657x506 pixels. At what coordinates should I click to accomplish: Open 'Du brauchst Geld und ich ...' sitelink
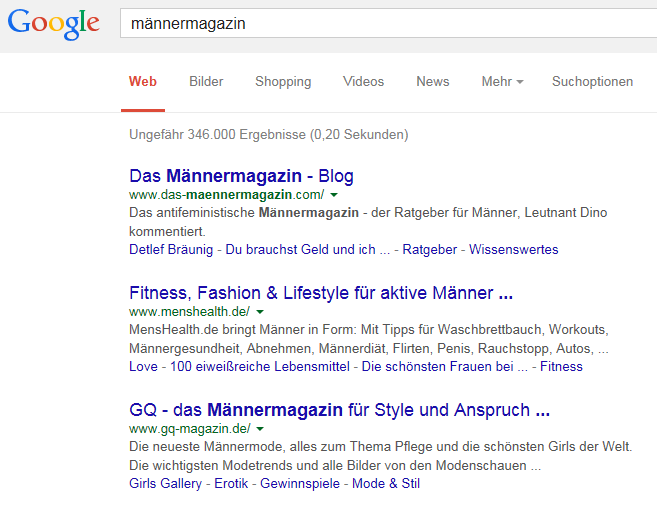tap(308, 250)
